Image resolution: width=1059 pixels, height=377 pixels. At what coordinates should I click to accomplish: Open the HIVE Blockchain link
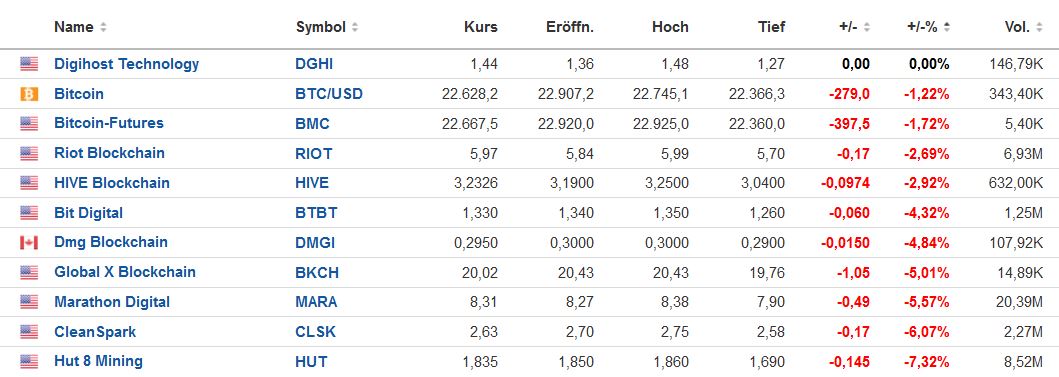pyautogui.click(x=112, y=183)
